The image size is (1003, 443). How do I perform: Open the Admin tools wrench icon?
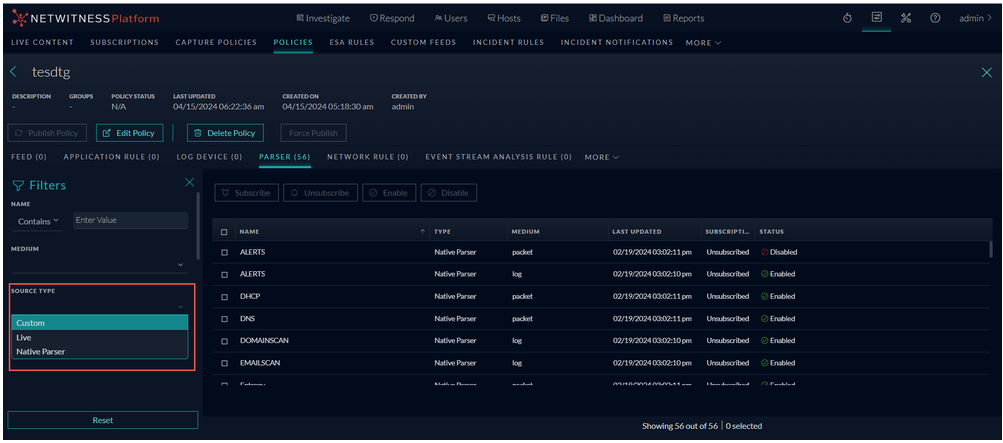906,18
